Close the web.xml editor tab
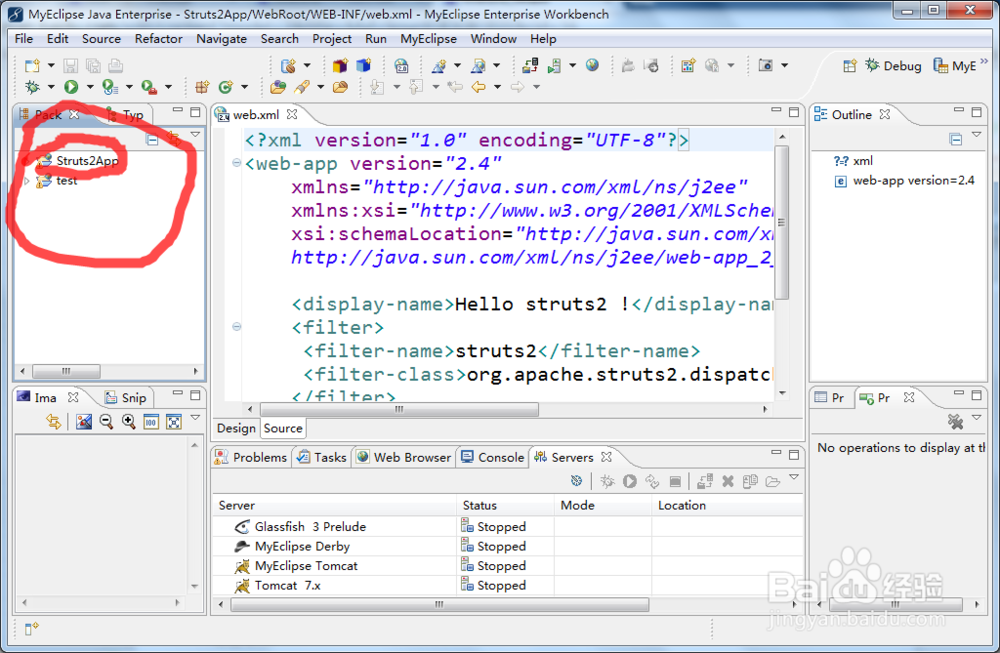The image size is (1000, 653). (x=292, y=114)
